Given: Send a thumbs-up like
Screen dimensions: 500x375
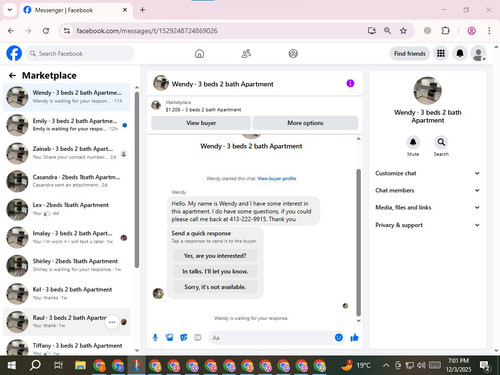Looking at the screenshot, I should pyautogui.click(x=354, y=338).
